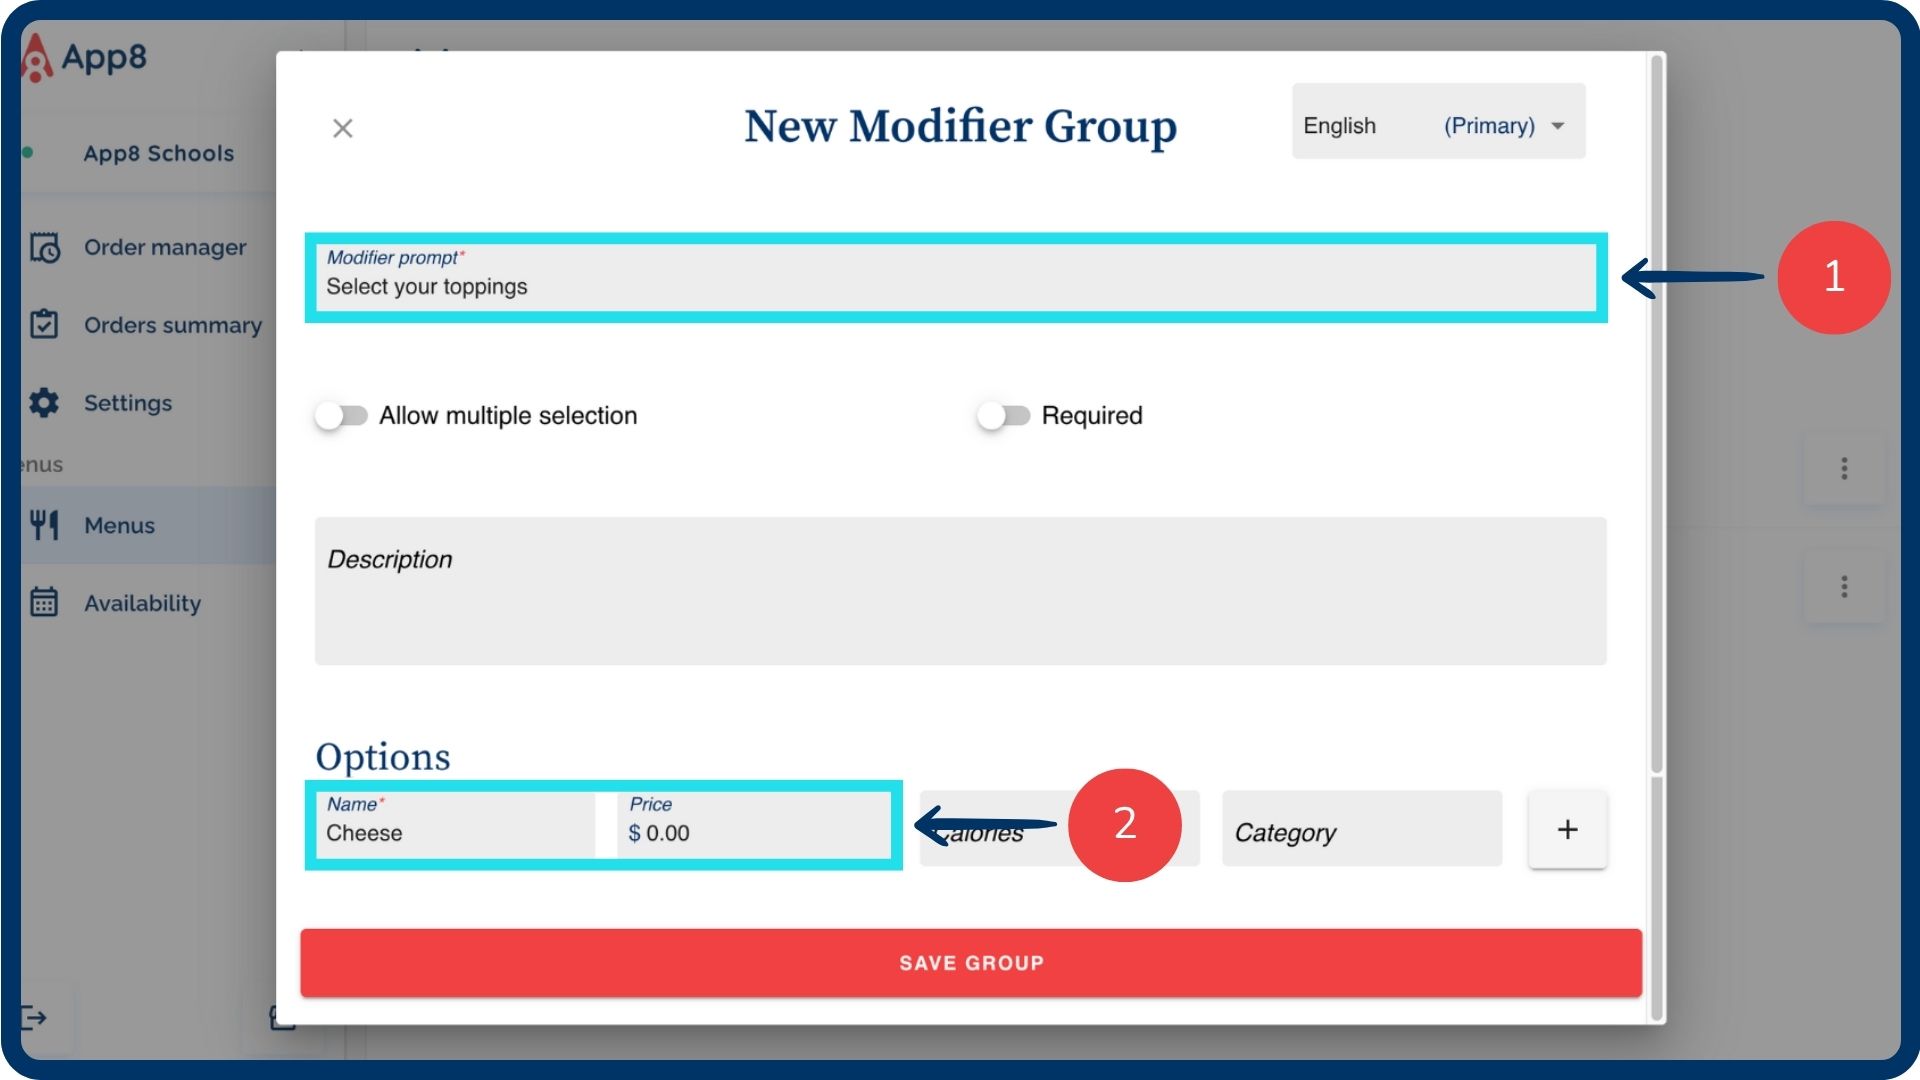Enable Allow multiple selection toggle
Viewport: 1920px width, 1080px height.
(x=341, y=416)
